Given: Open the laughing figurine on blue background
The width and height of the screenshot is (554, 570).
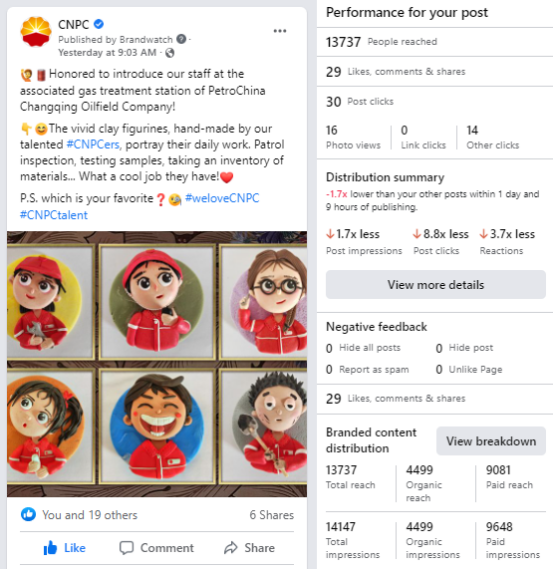Looking at the screenshot, I should coord(157,426).
